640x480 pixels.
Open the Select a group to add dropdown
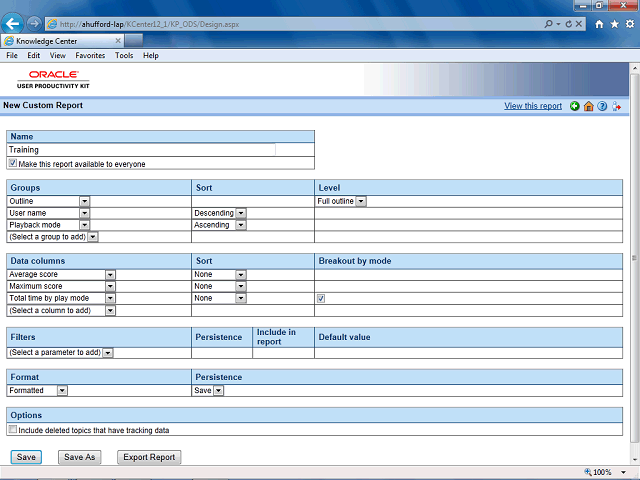point(93,237)
